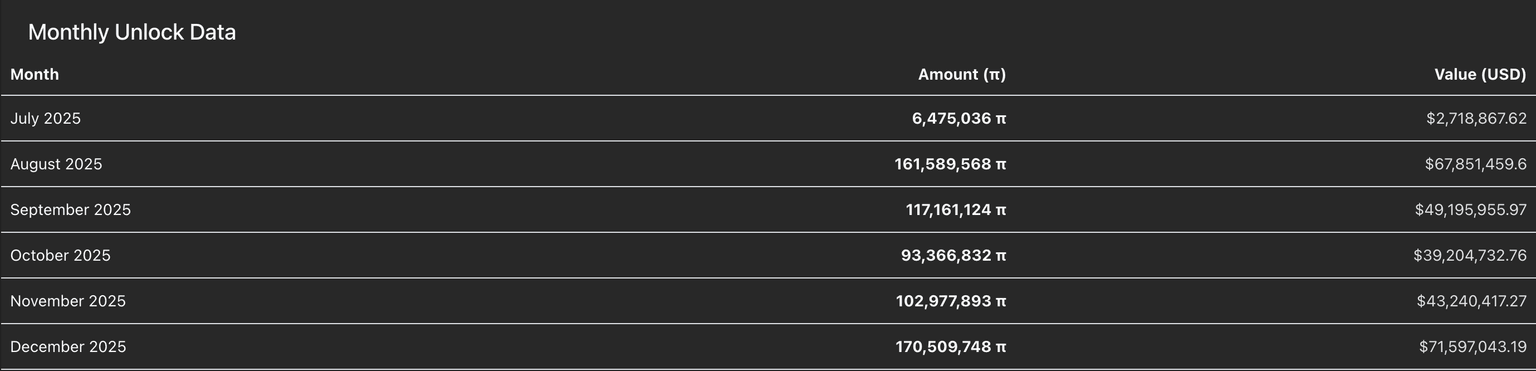The height and width of the screenshot is (371, 1536).
Task: Click the Value (USD) column header
Action: (x=1480, y=74)
